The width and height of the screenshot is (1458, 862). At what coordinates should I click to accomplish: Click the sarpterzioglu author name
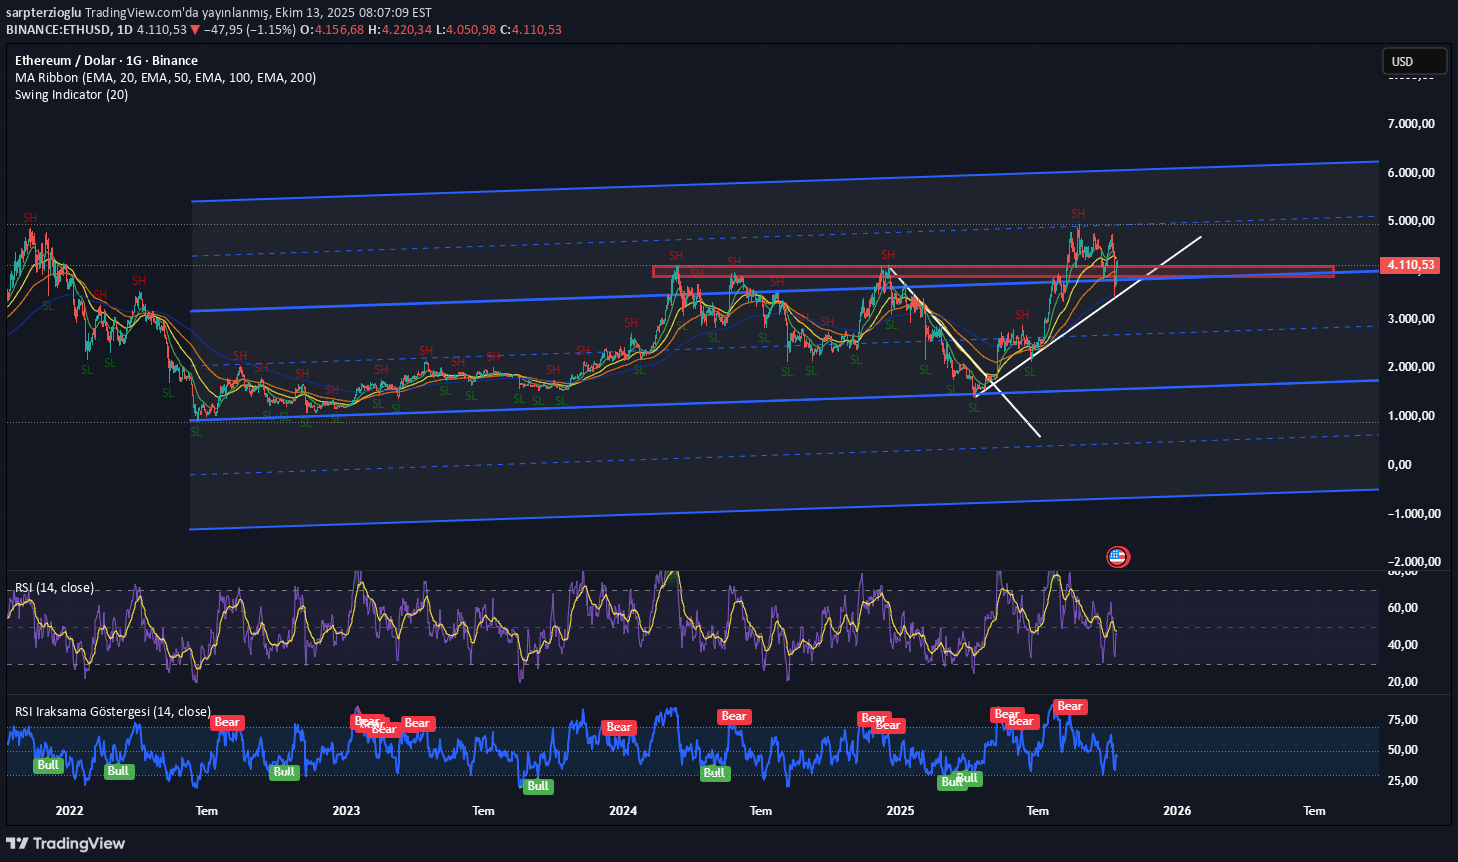[x=43, y=13]
